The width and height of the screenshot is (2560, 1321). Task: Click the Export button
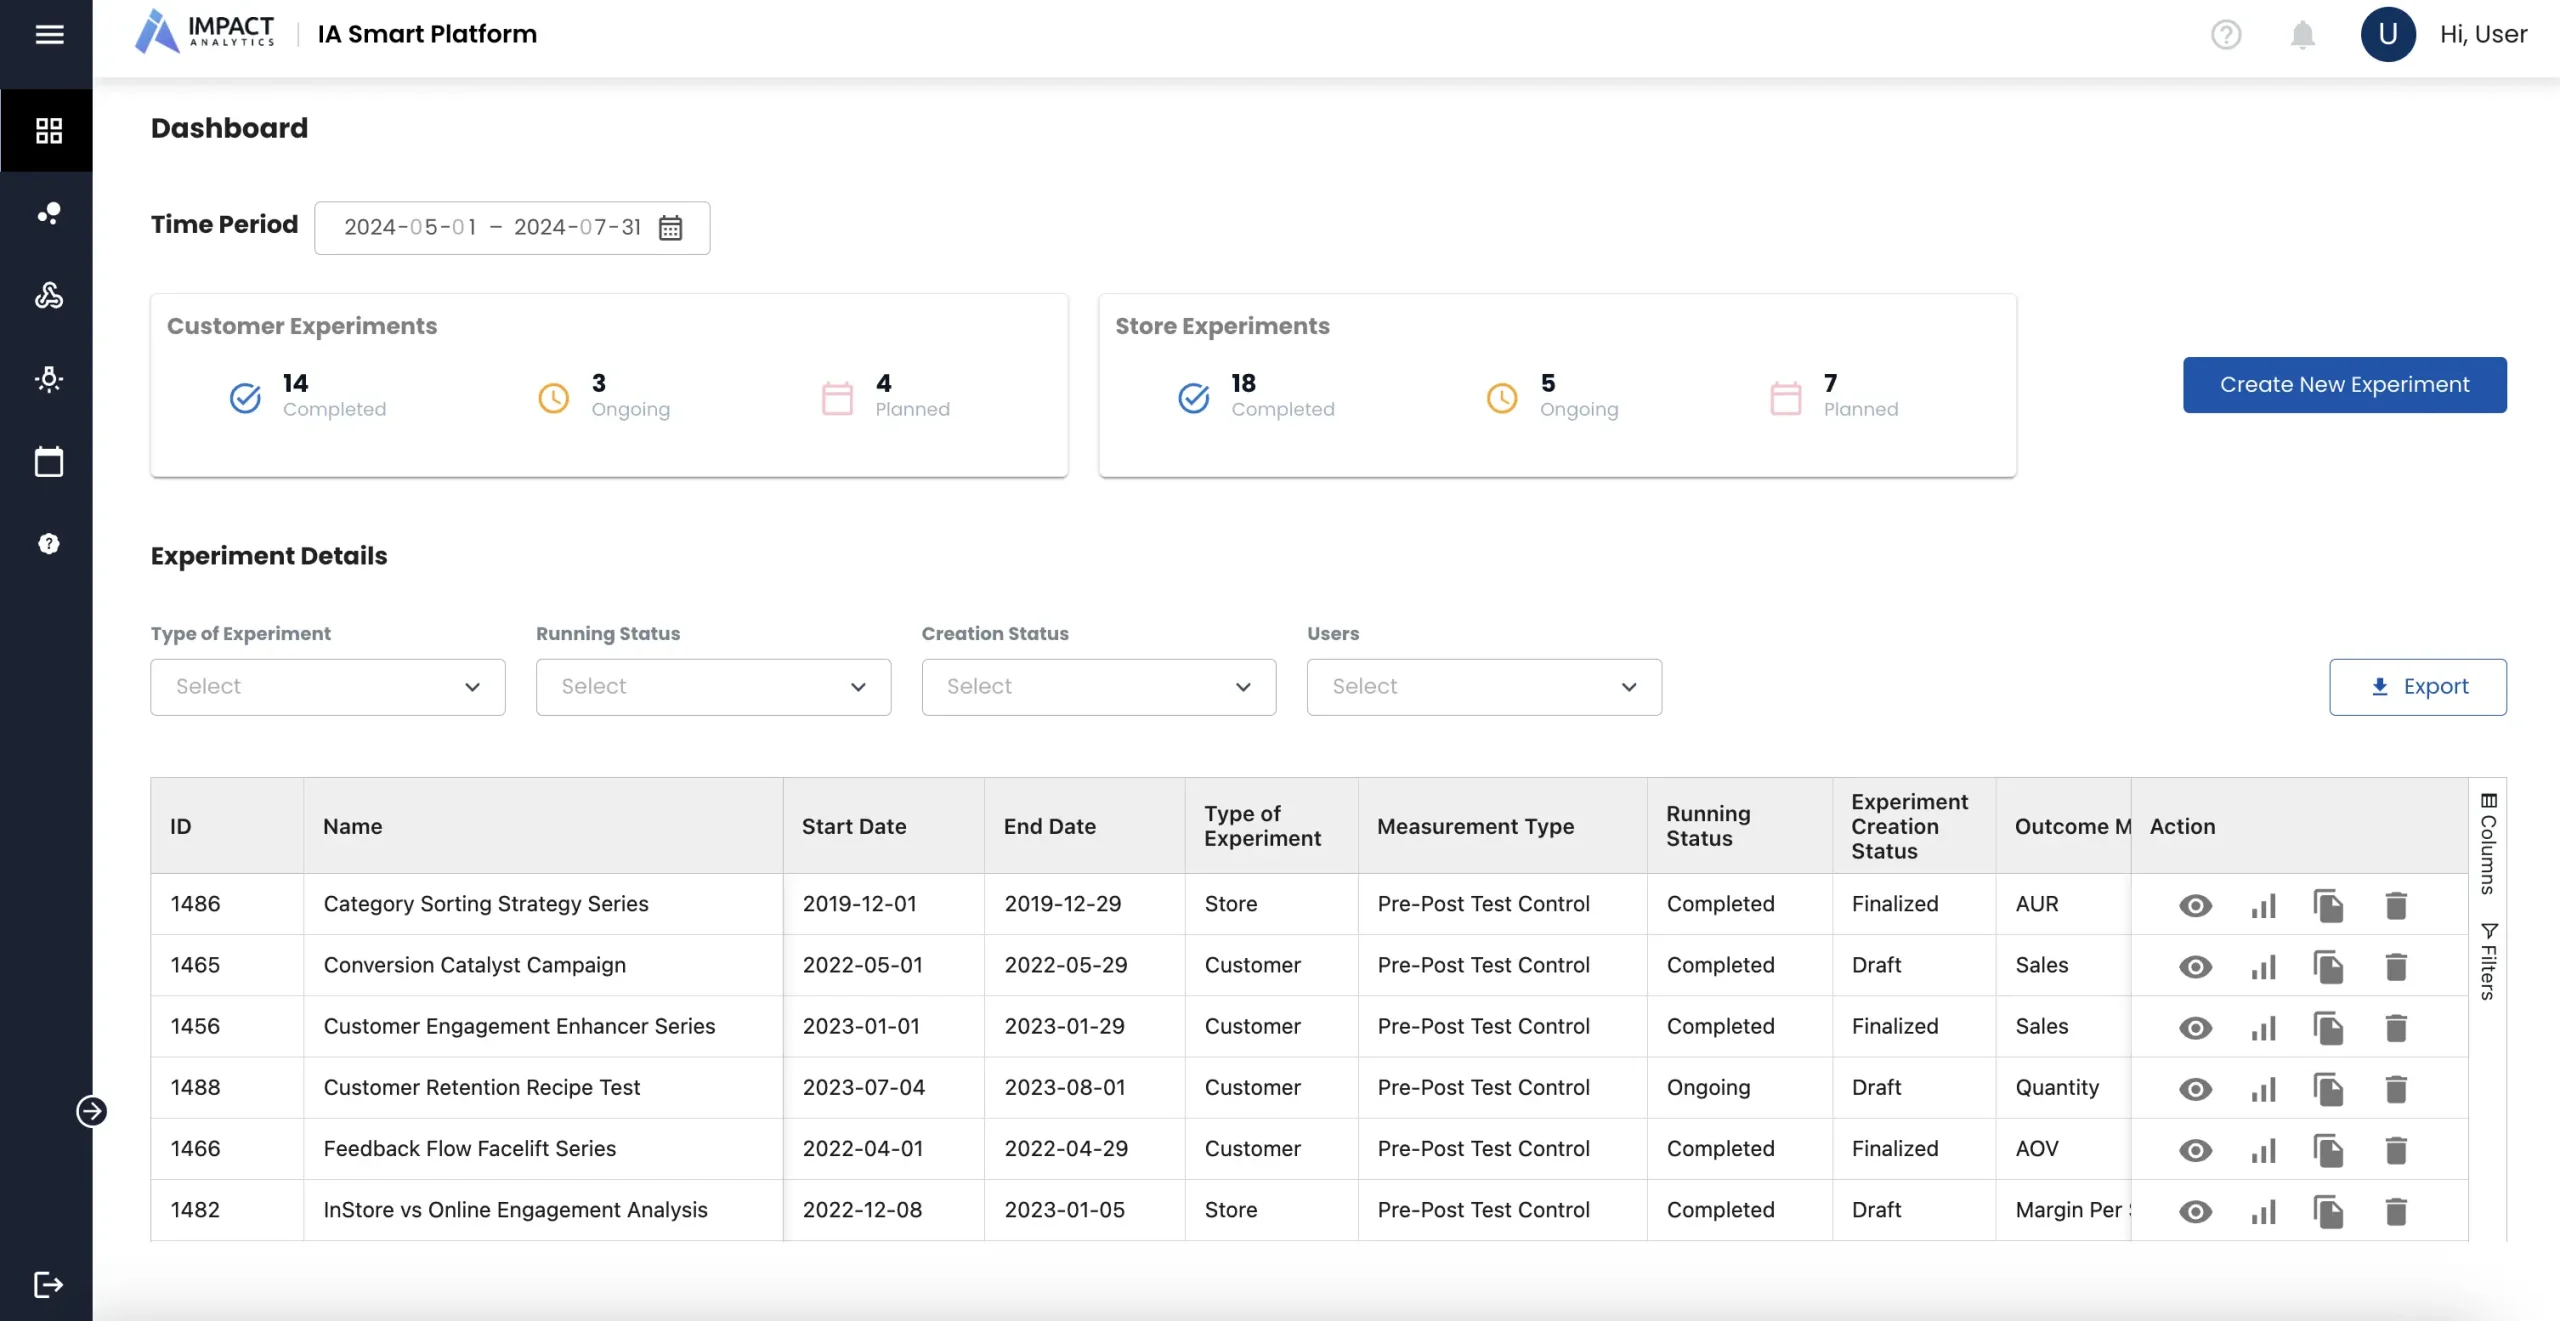pos(2417,687)
